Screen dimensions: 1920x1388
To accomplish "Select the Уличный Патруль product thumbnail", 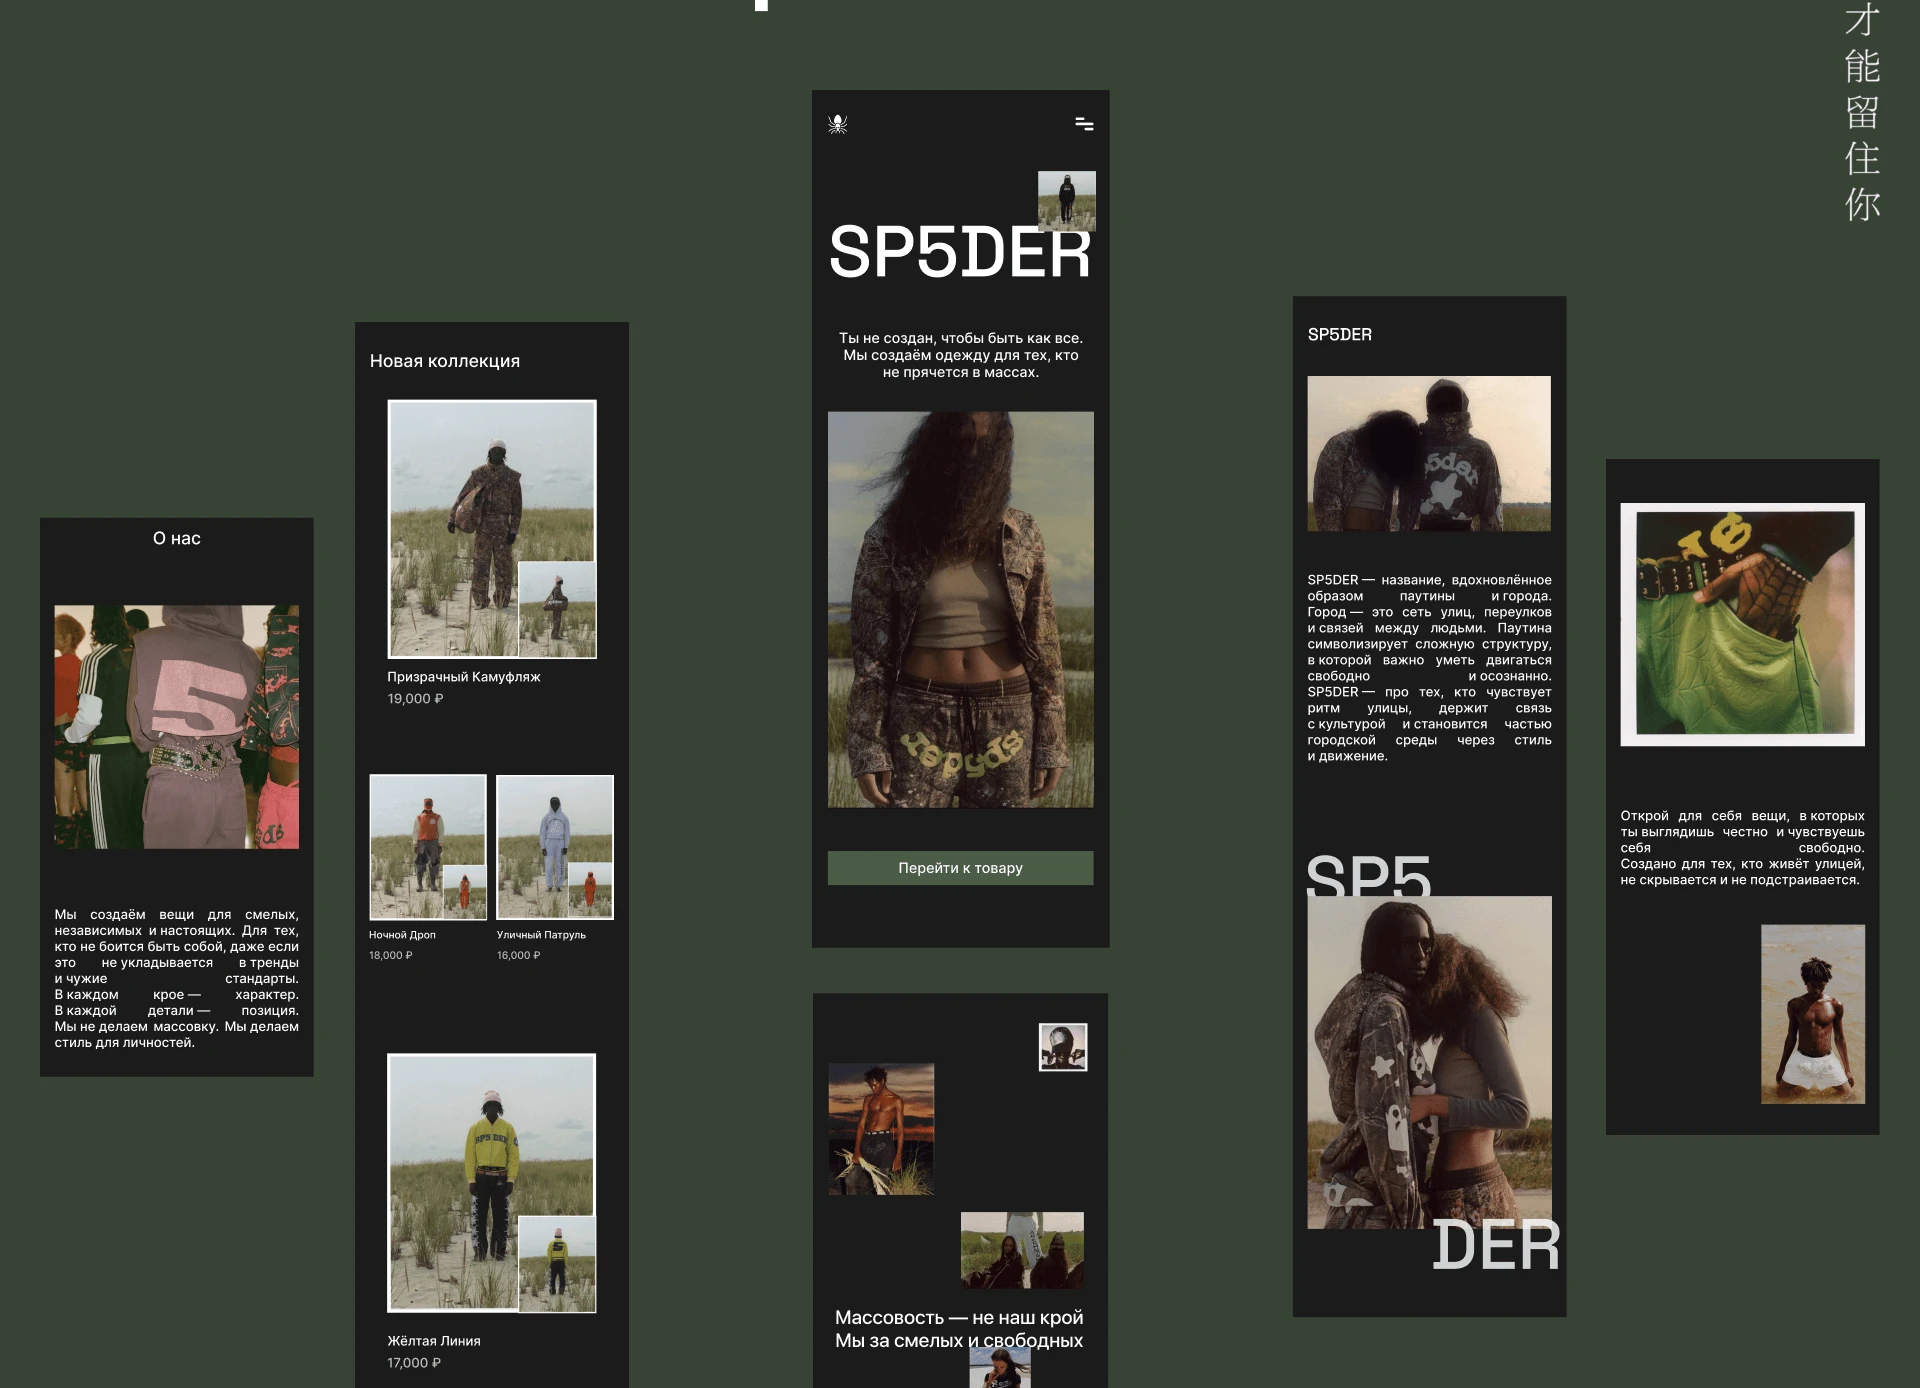I will (x=554, y=846).
